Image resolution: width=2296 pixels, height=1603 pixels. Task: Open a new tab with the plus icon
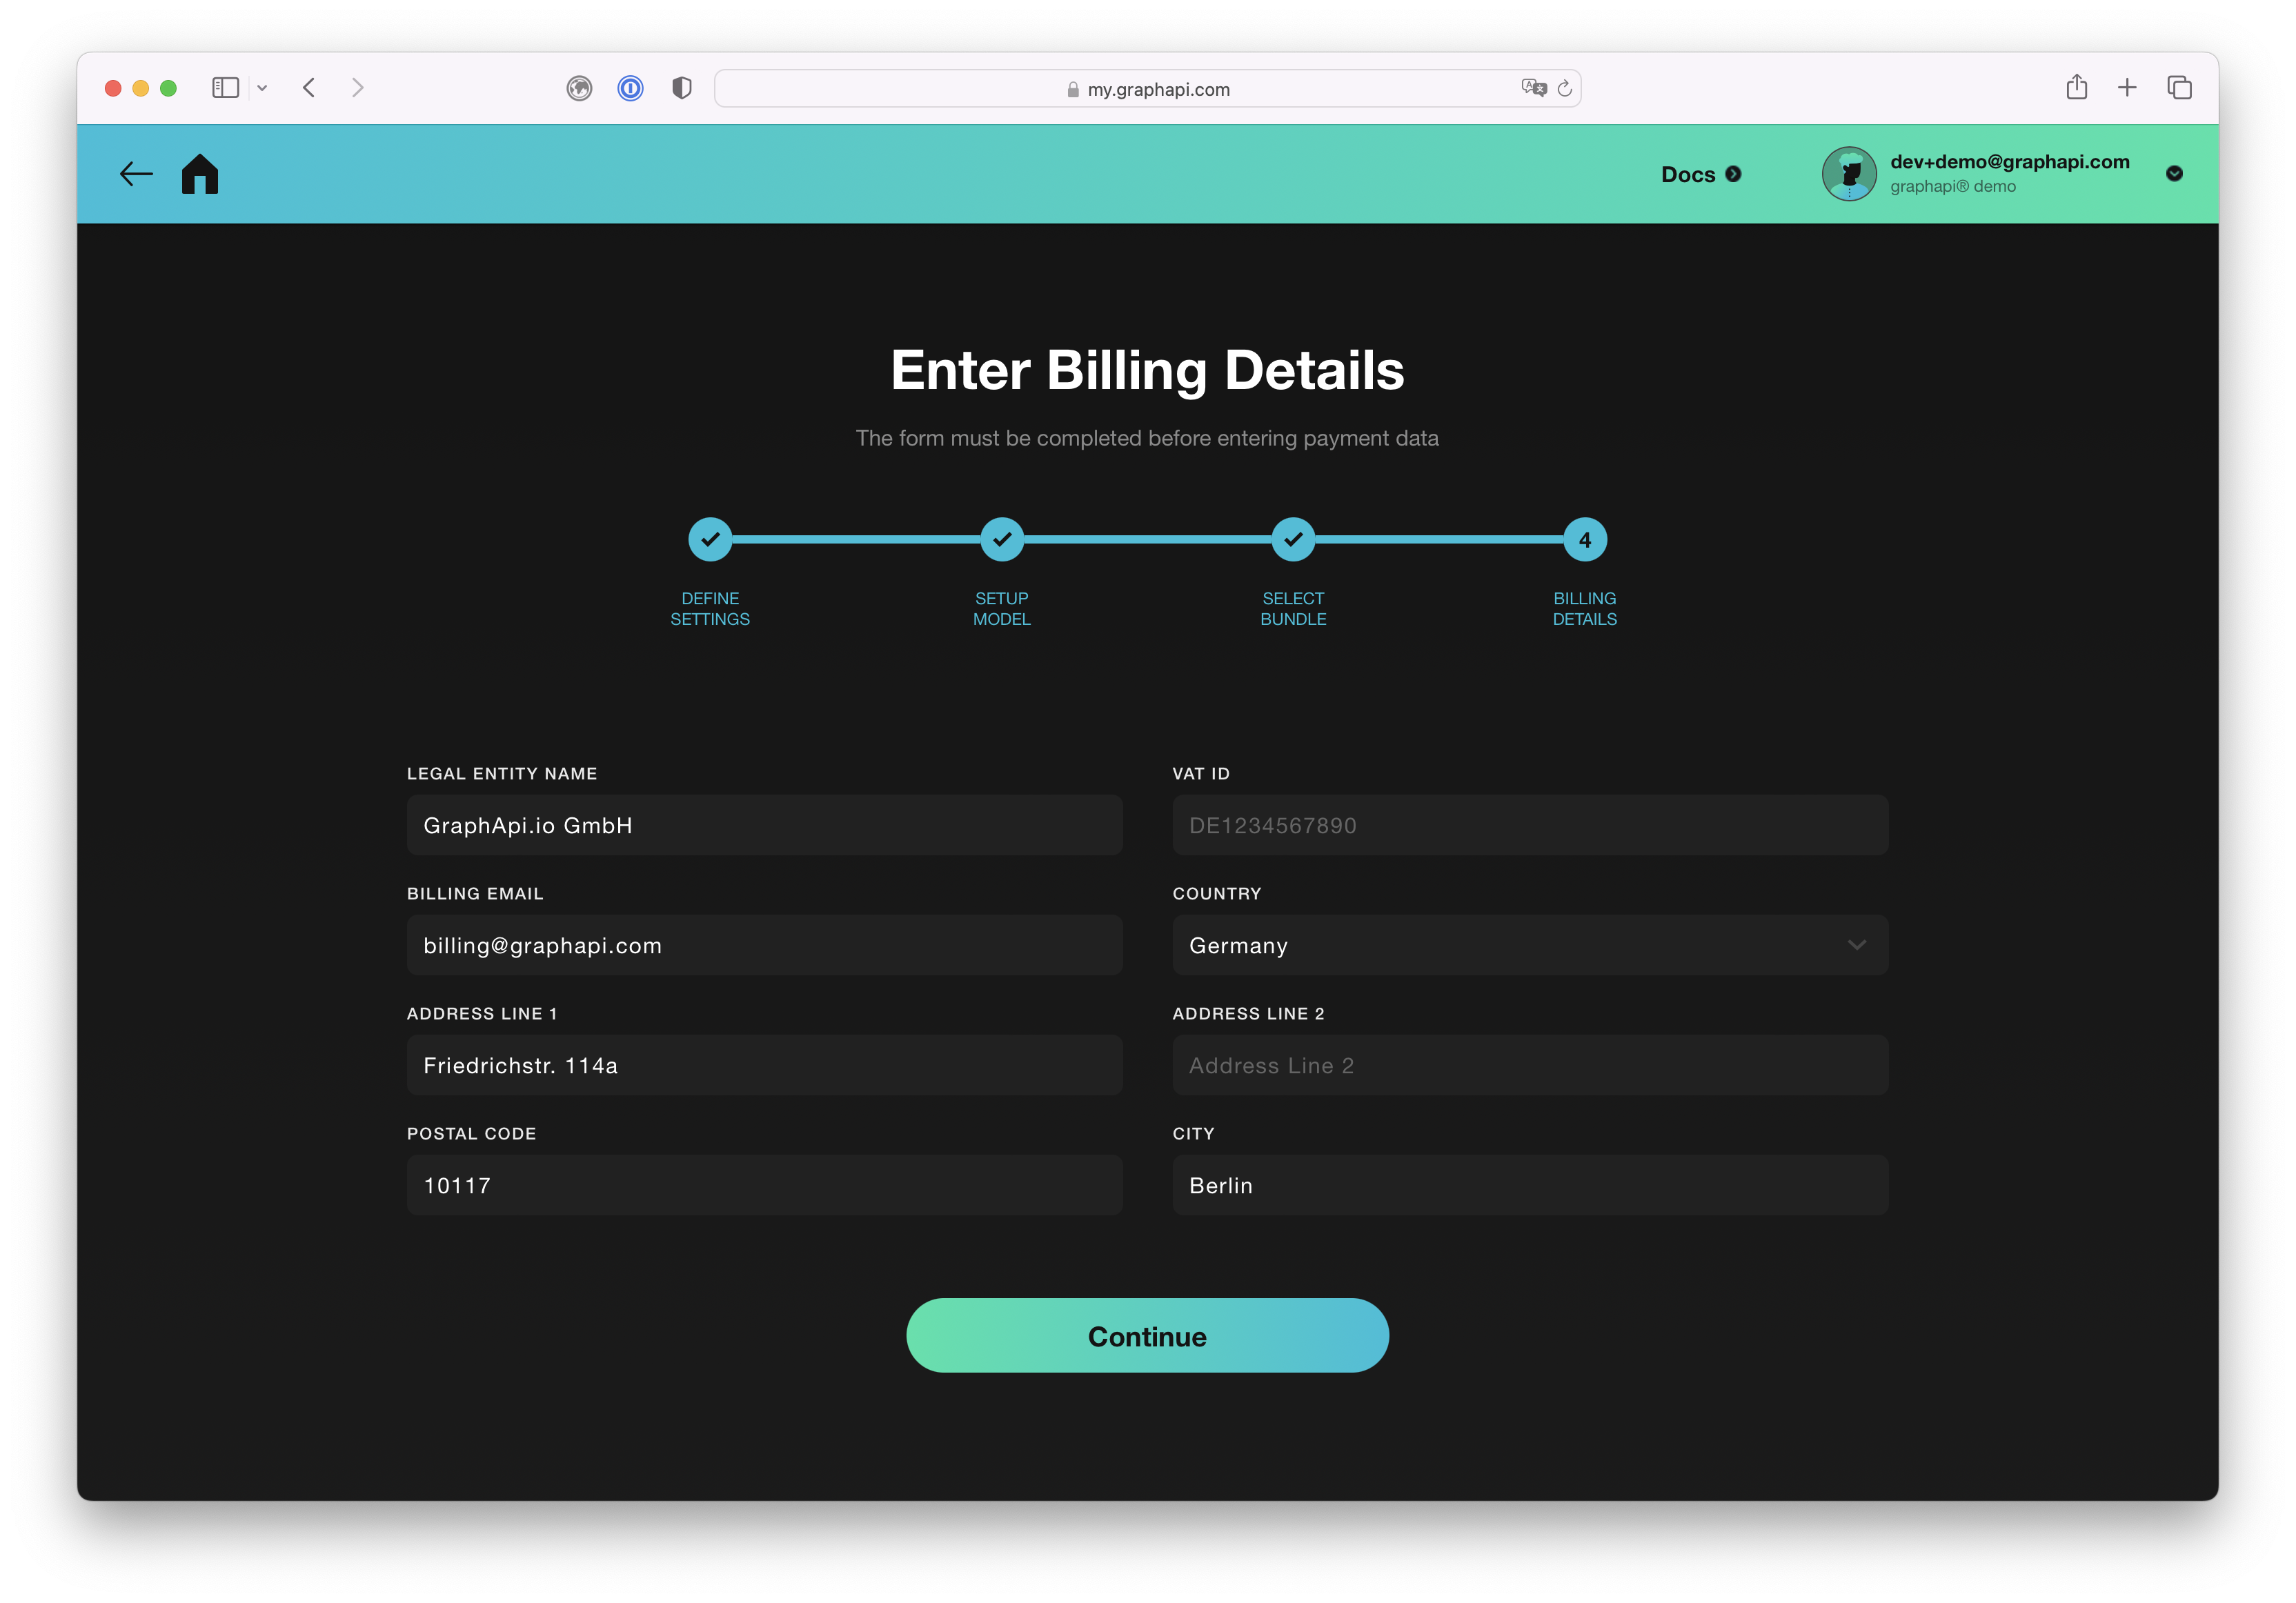(x=2127, y=88)
